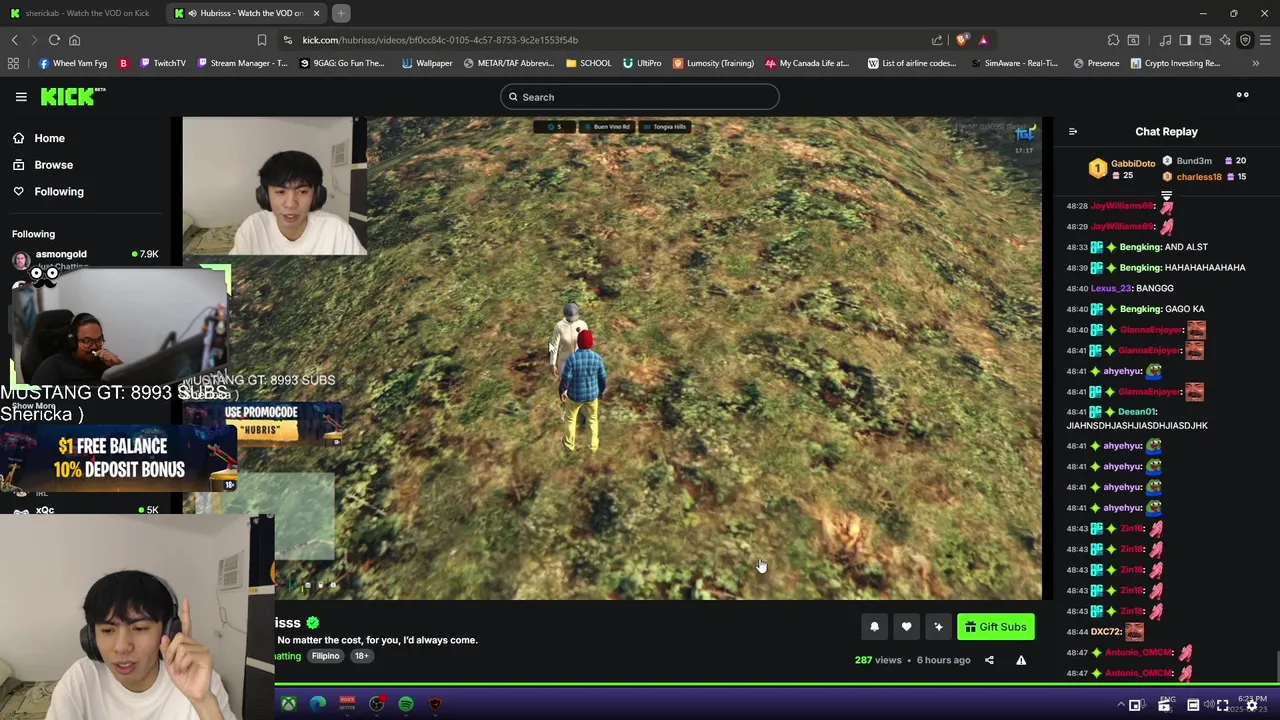The width and height of the screenshot is (1280, 720).
Task: Open Spotify in taskbar
Action: 406,704
